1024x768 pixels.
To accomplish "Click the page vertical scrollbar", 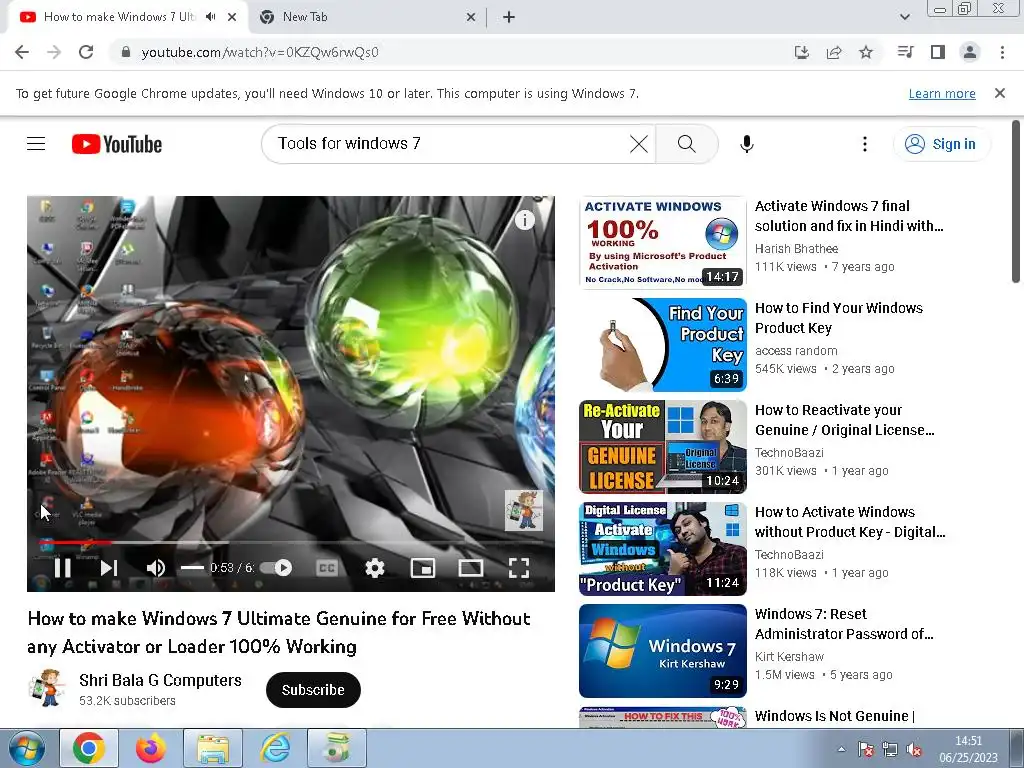I will 1016,201.
